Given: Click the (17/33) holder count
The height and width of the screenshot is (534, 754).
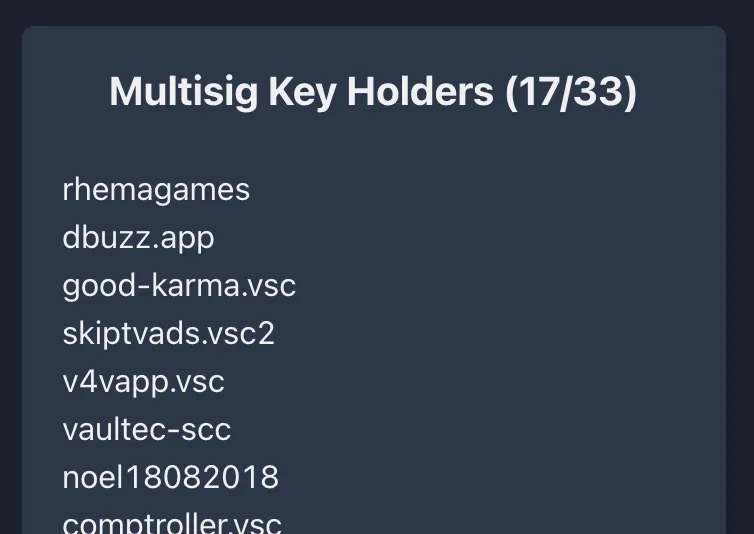Looking at the screenshot, I should pyautogui.click(x=571, y=92).
